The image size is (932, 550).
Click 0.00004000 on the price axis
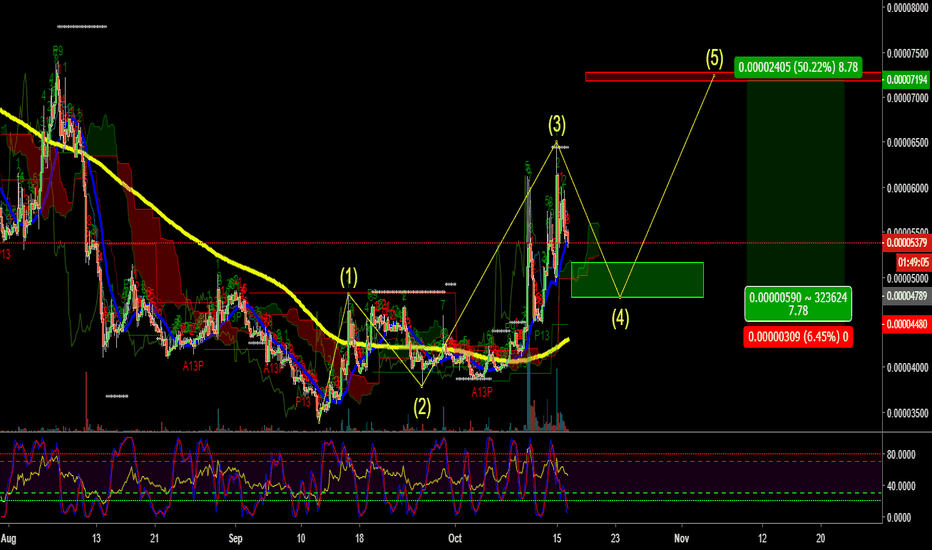[908, 367]
